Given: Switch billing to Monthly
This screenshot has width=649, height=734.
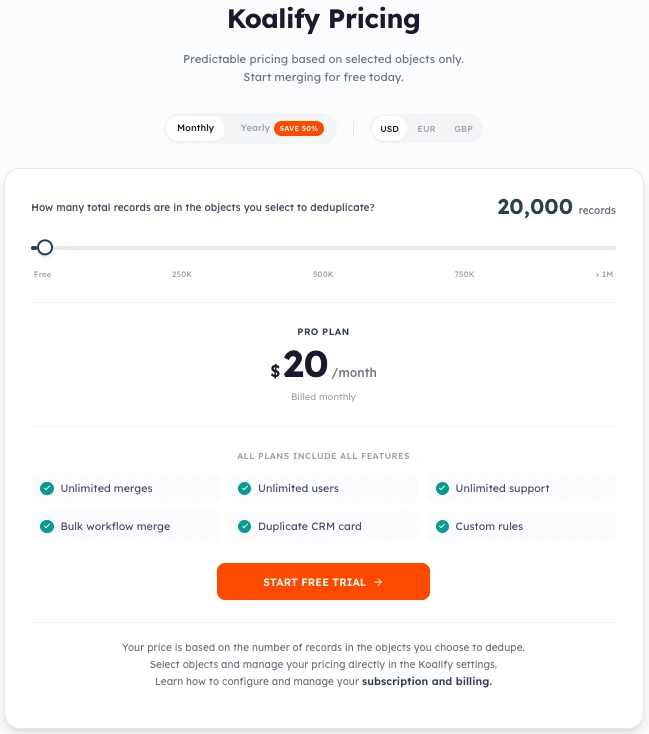Looking at the screenshot, I should [x=196, y=128].
